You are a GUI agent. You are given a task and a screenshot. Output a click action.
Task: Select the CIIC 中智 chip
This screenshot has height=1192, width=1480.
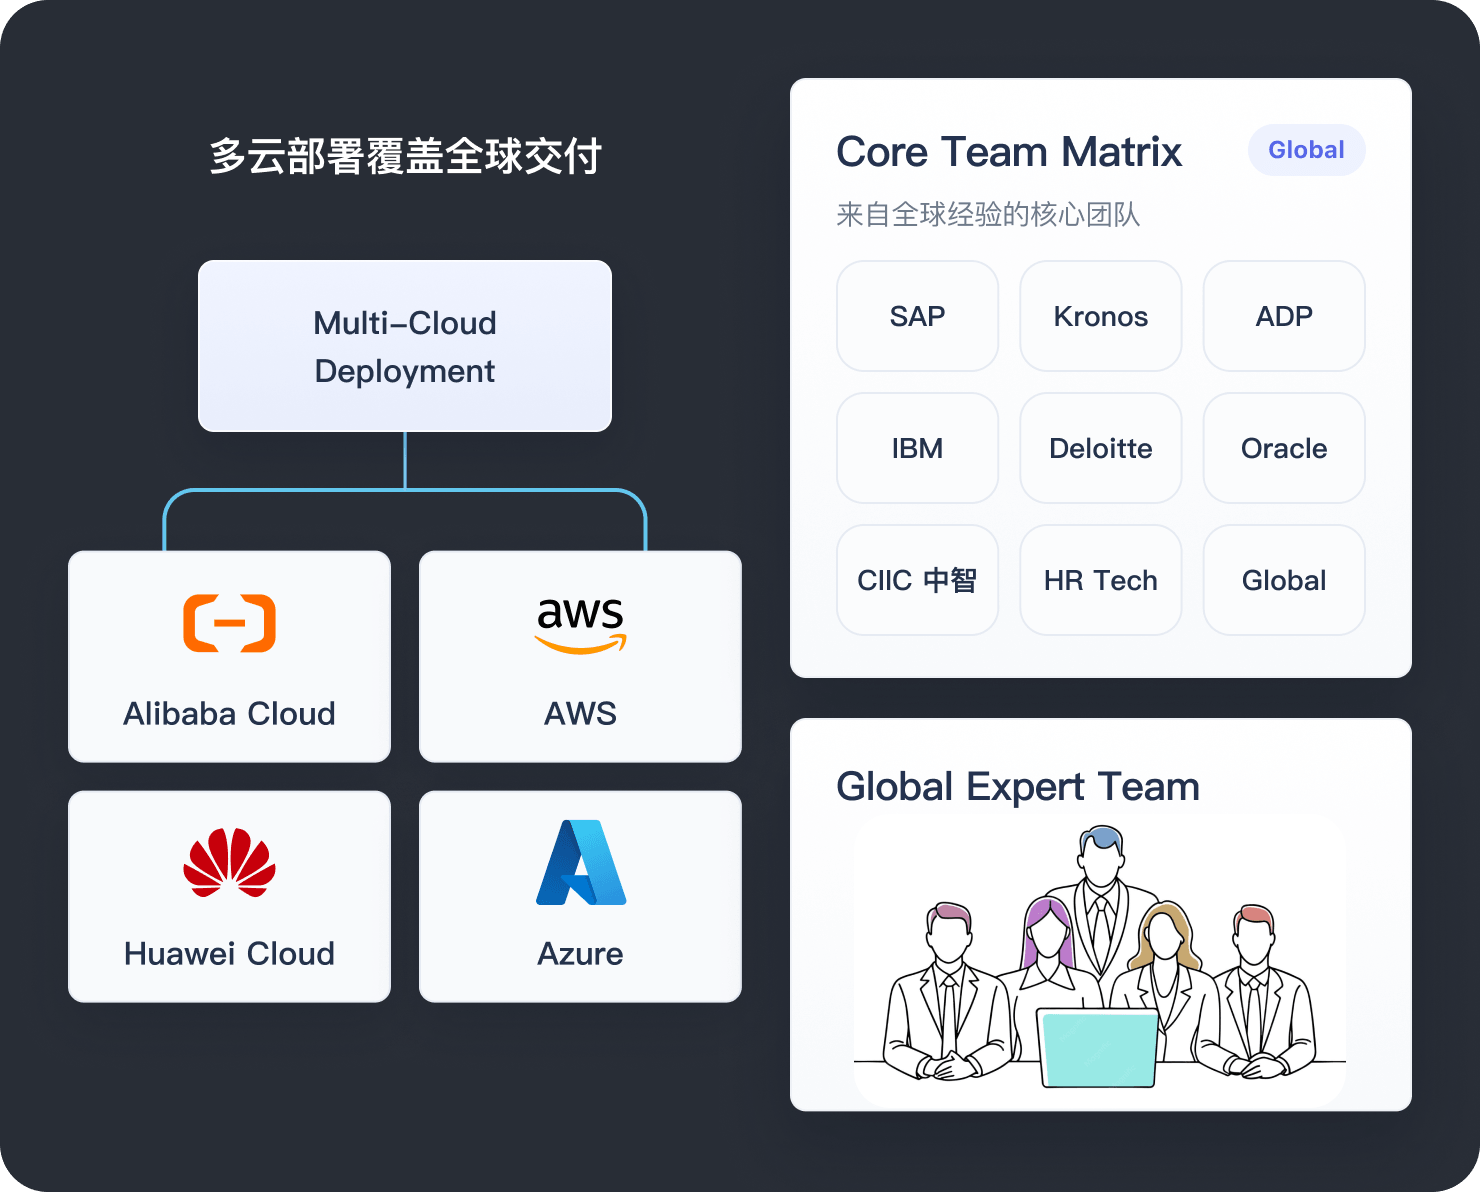click(917, 580)
